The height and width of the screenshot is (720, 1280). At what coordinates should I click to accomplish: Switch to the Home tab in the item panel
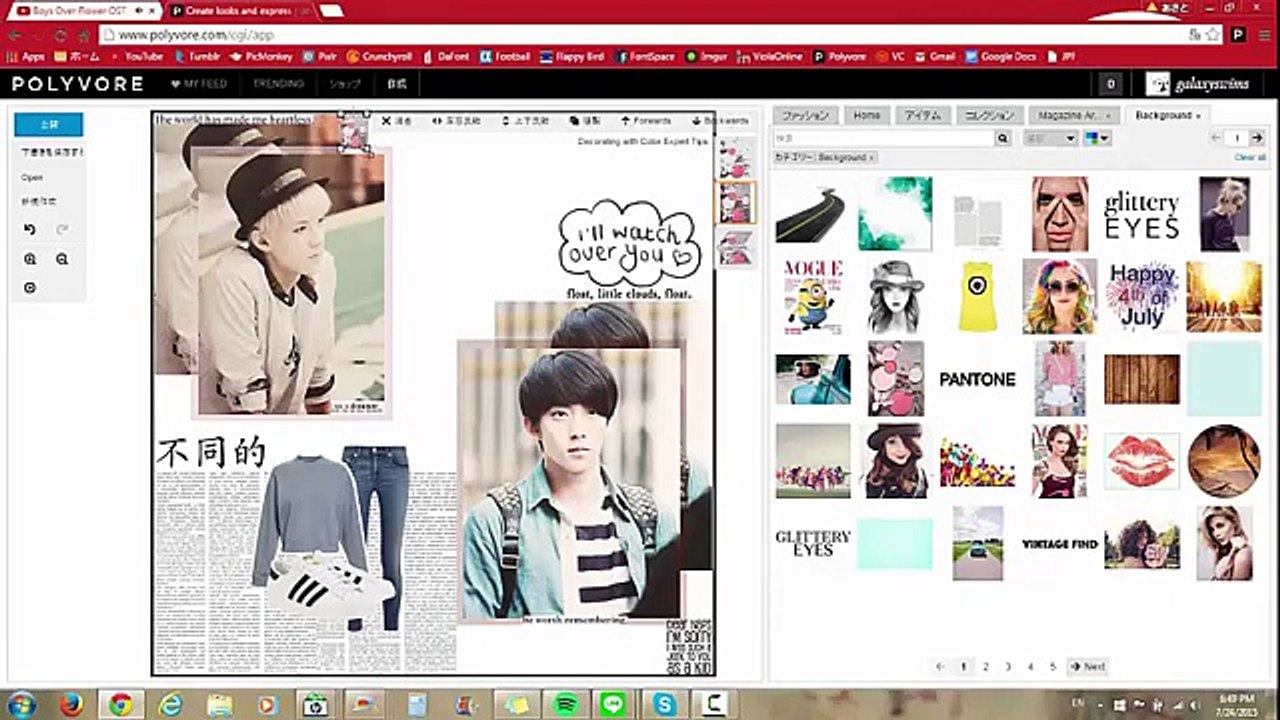pyautogui.click(x=866, y=115)
